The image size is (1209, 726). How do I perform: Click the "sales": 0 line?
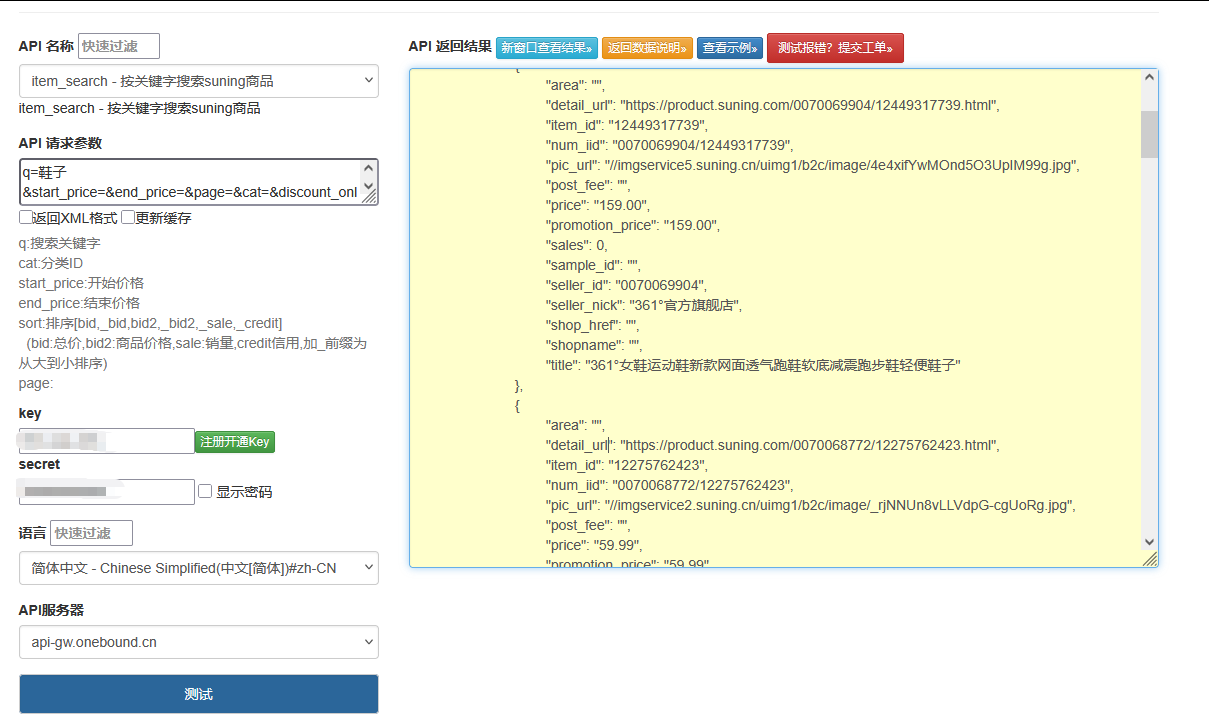577,245
